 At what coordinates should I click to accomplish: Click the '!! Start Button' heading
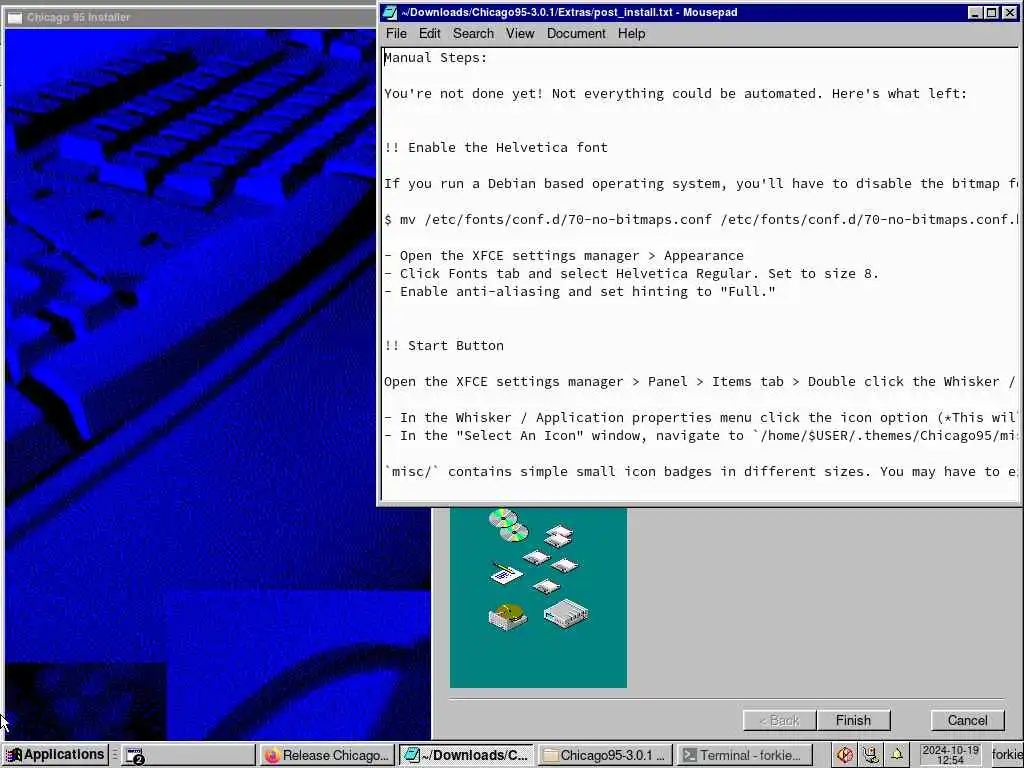(444, 345)
